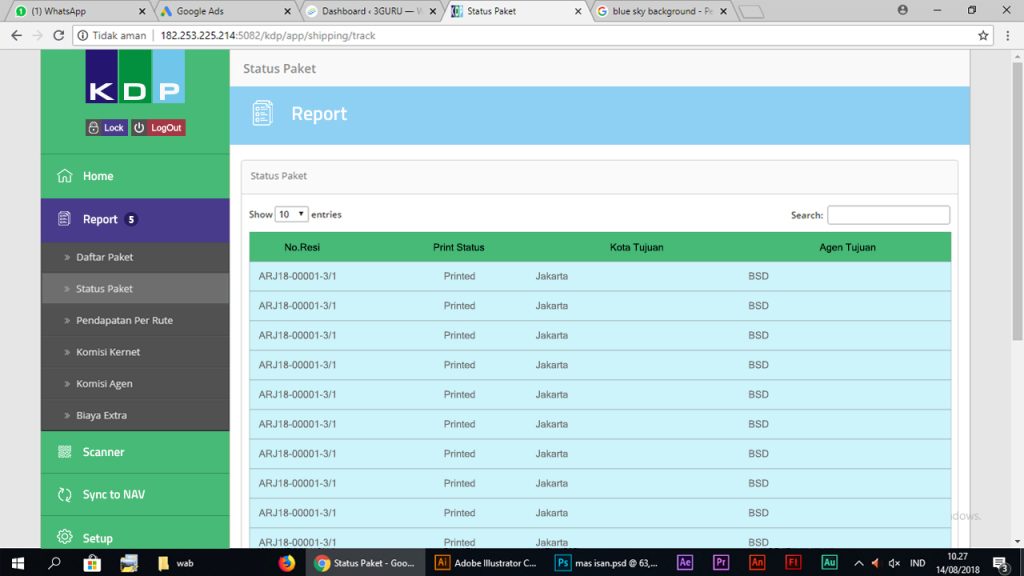
Task: Open Komisi Agen report
Action: coord(135,384)
